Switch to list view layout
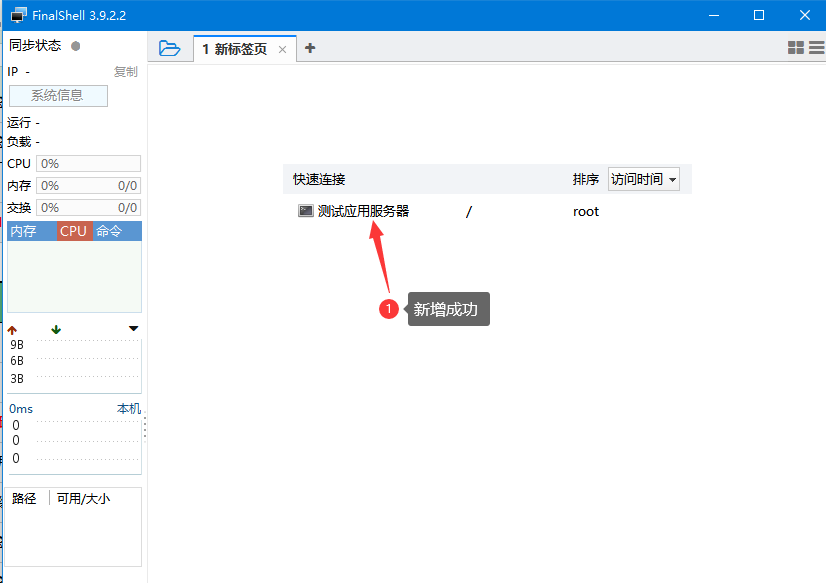 click(x=816, y=47)
